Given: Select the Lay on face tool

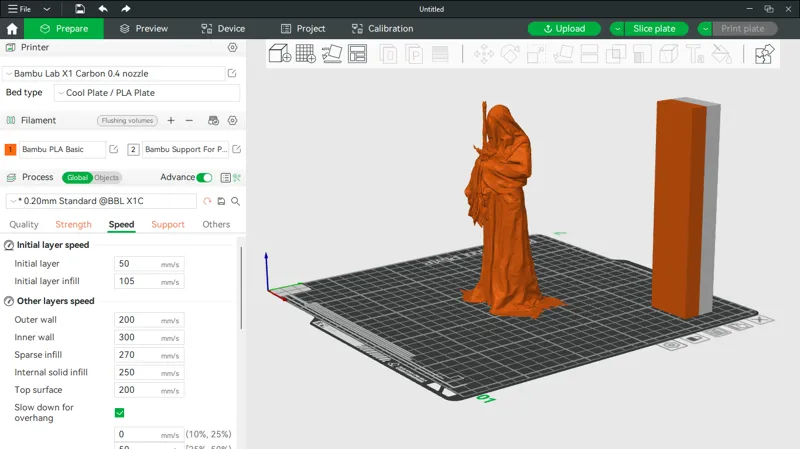Looking at the screenshot, I should [x=563, y=54].
